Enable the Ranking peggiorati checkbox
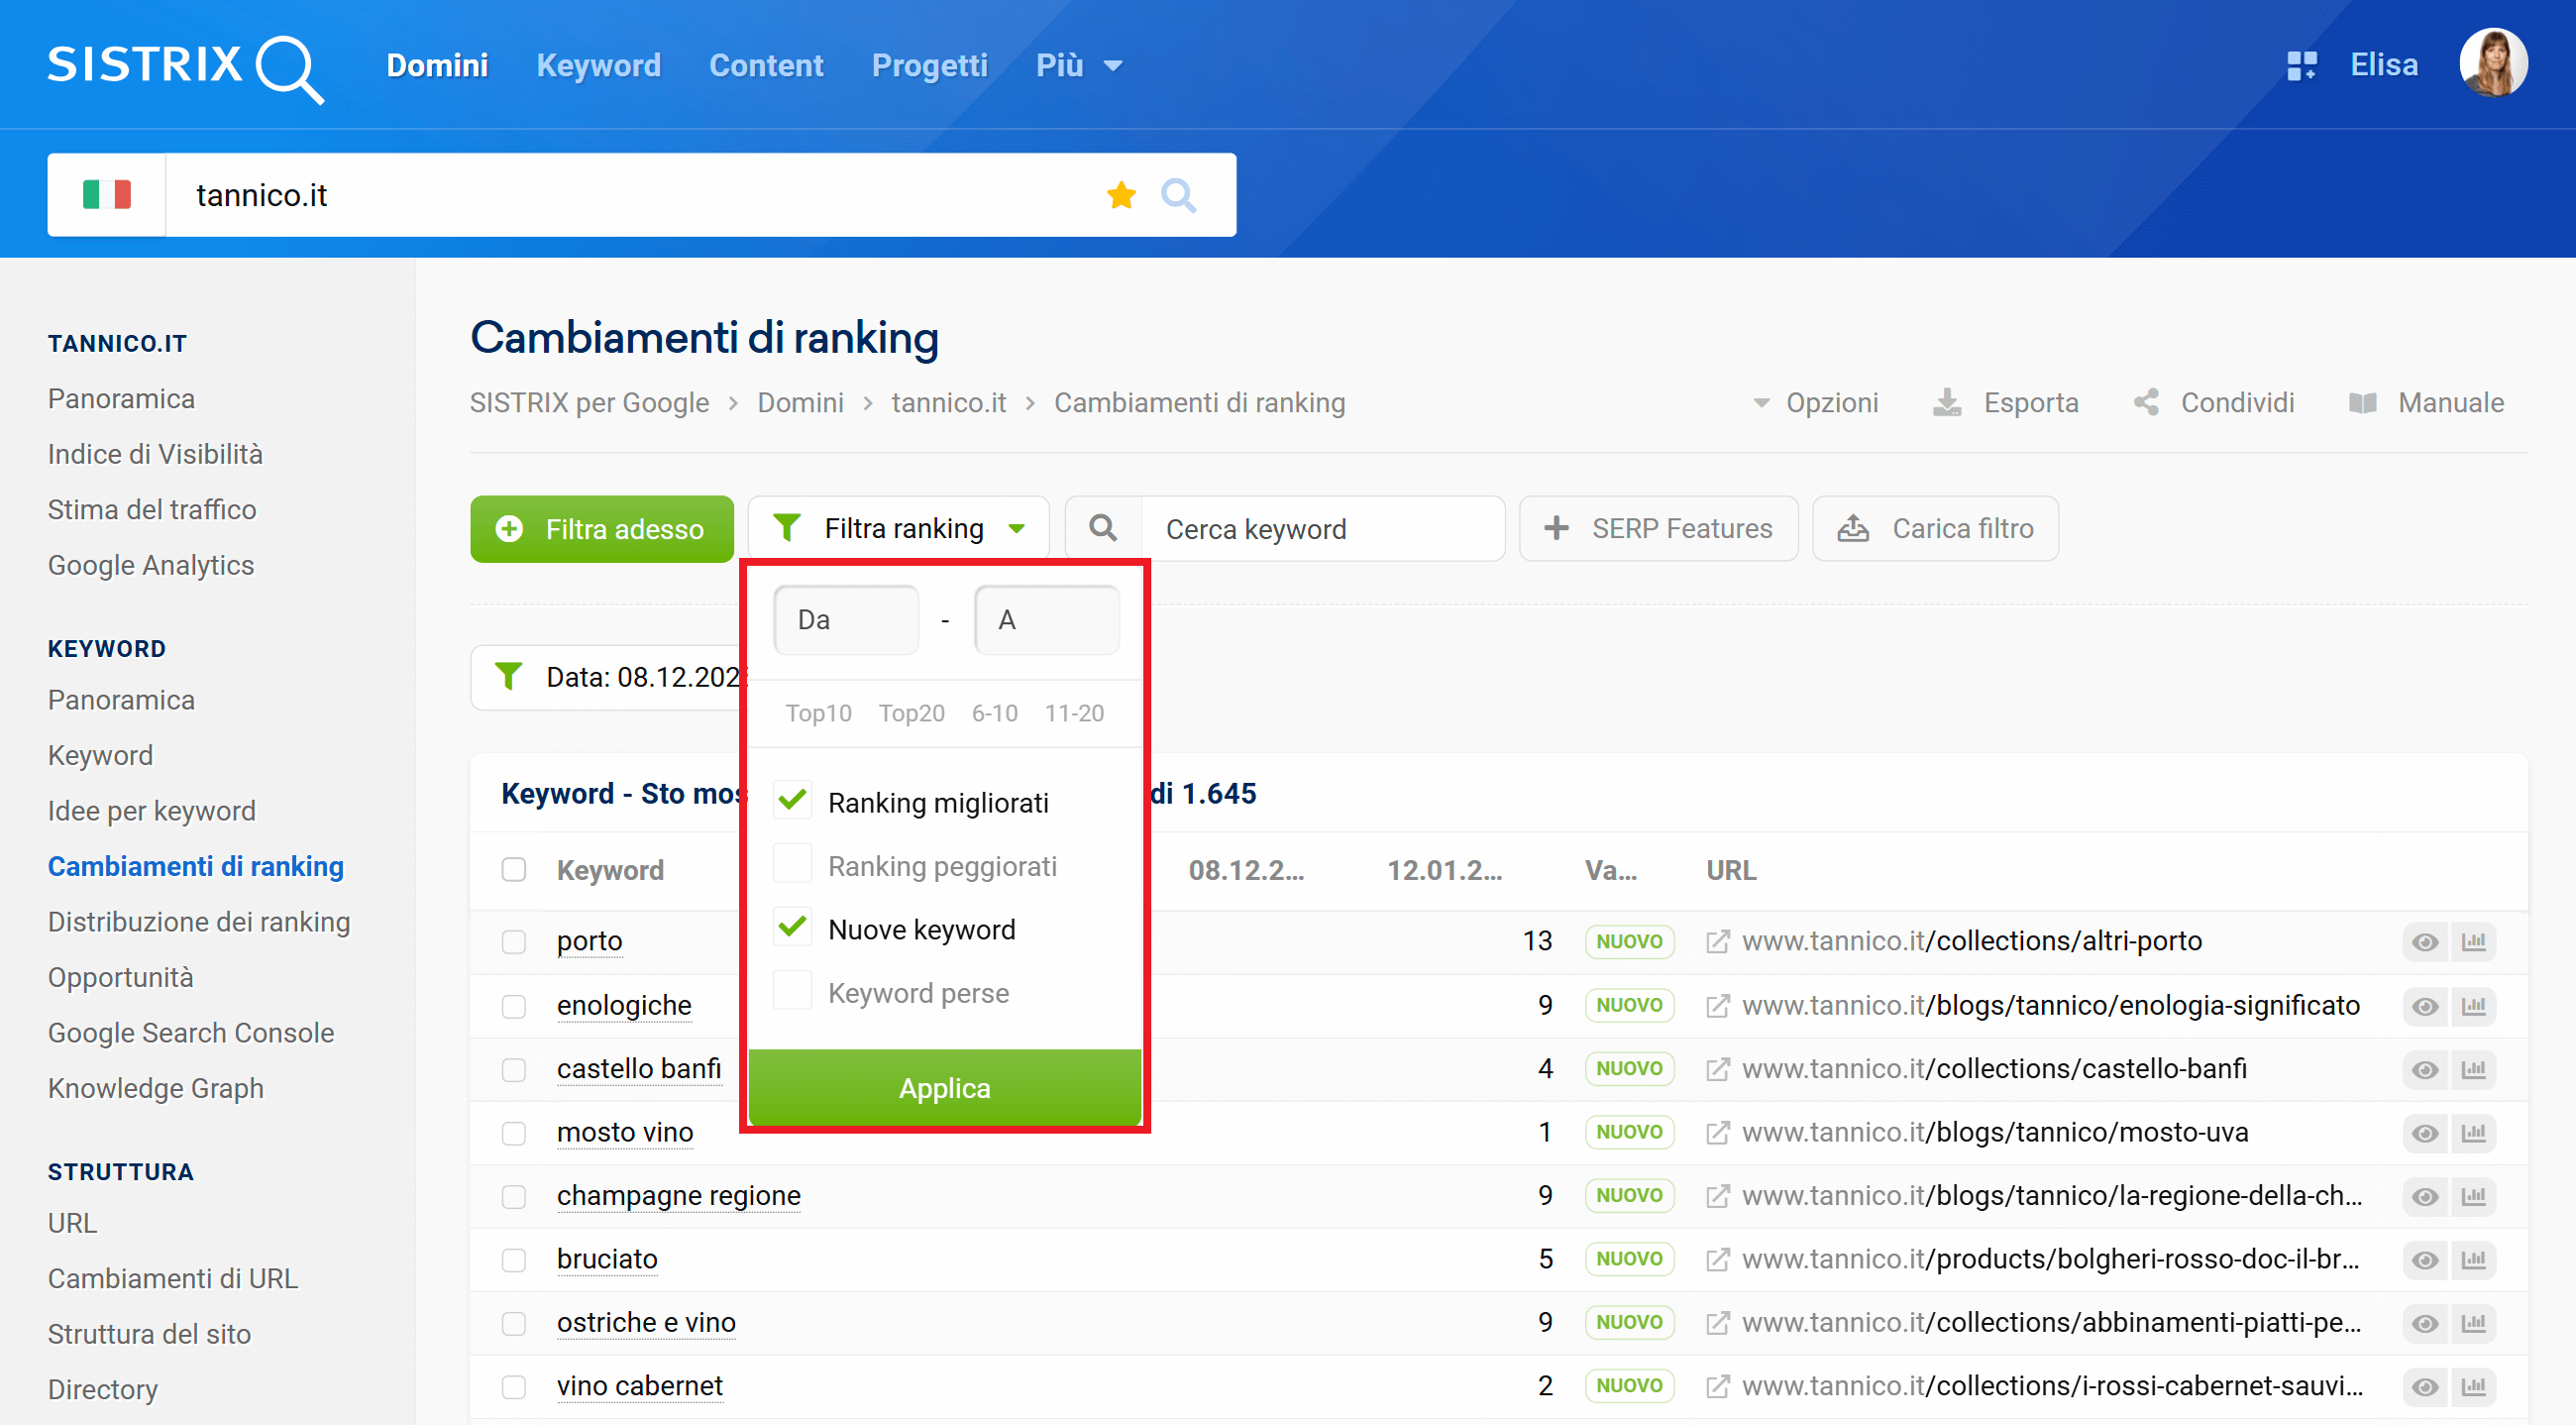Screen dimensions: 2576x1425 point(792,864)
